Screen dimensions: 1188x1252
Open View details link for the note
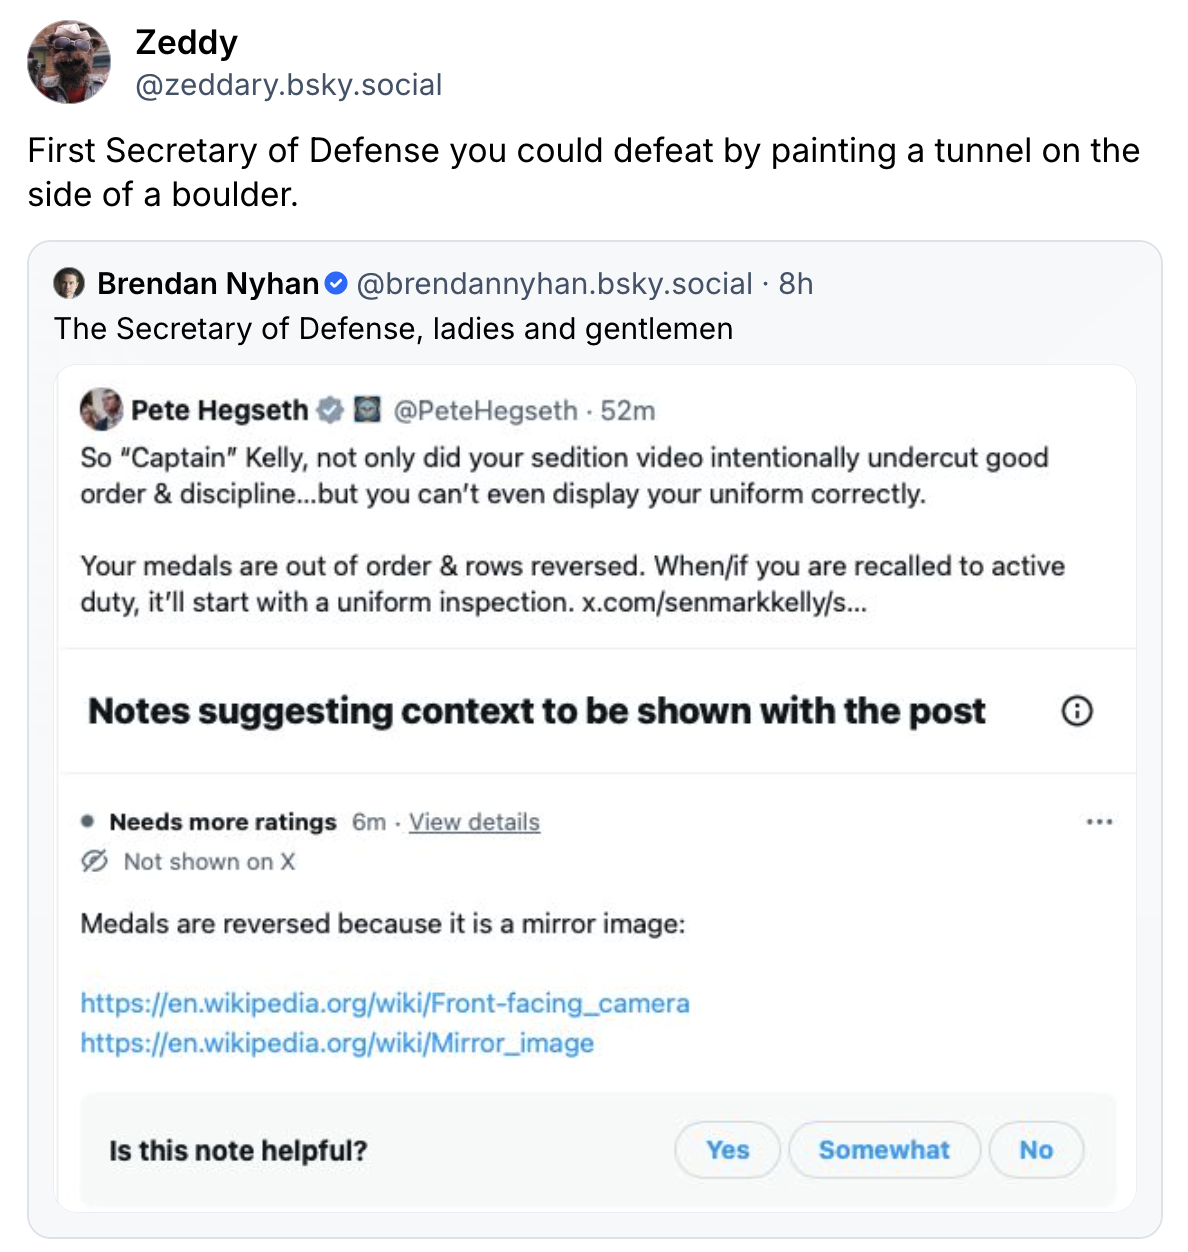pos(474,822)
